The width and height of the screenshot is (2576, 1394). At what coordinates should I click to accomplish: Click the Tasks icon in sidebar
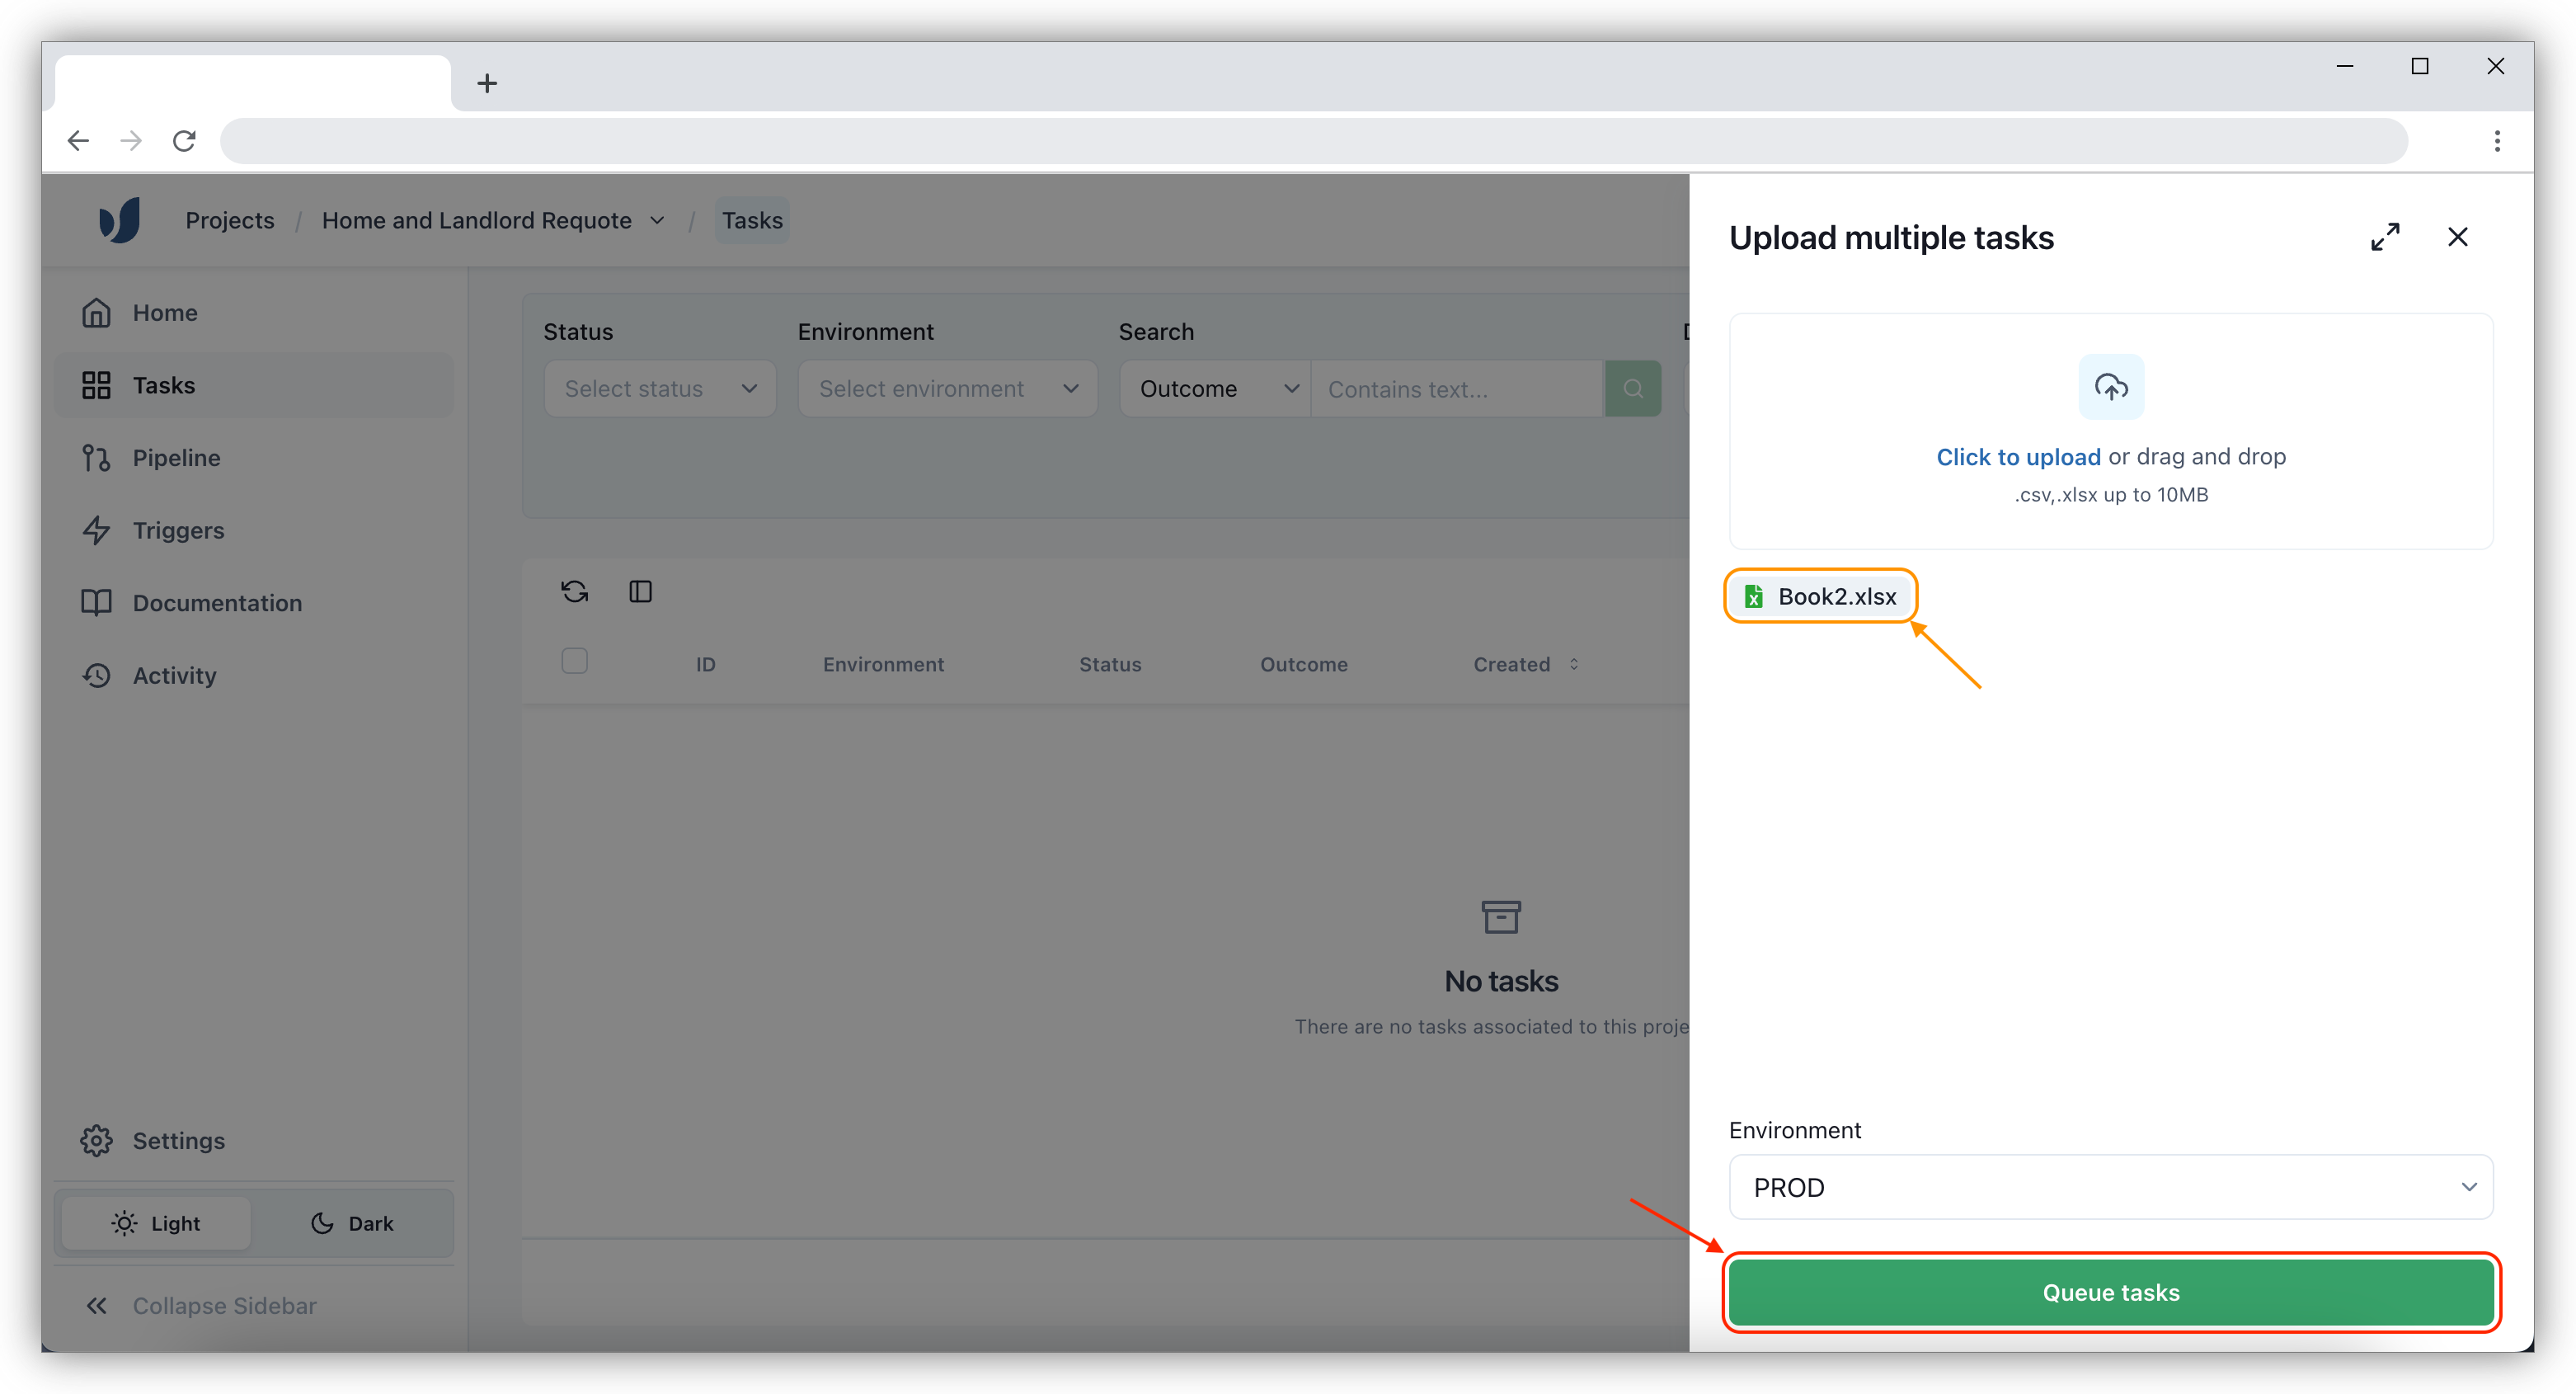[x=96, y=384]
